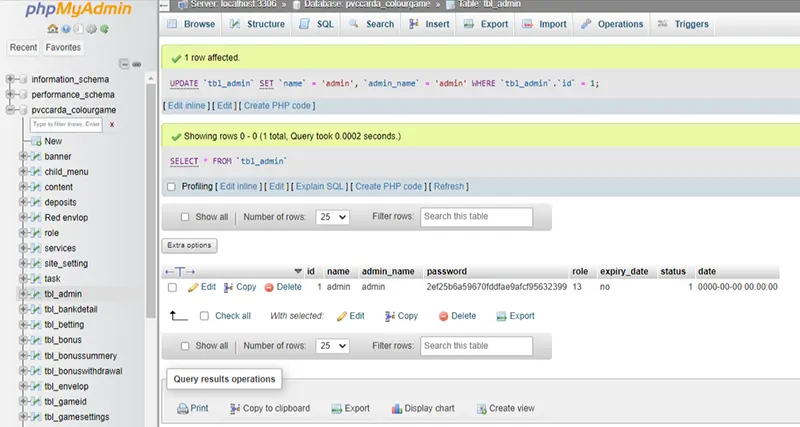The height and width of the screenshot is (427, 800).
Task: Click lower Search this table field
Action: [x=477, y=346]
